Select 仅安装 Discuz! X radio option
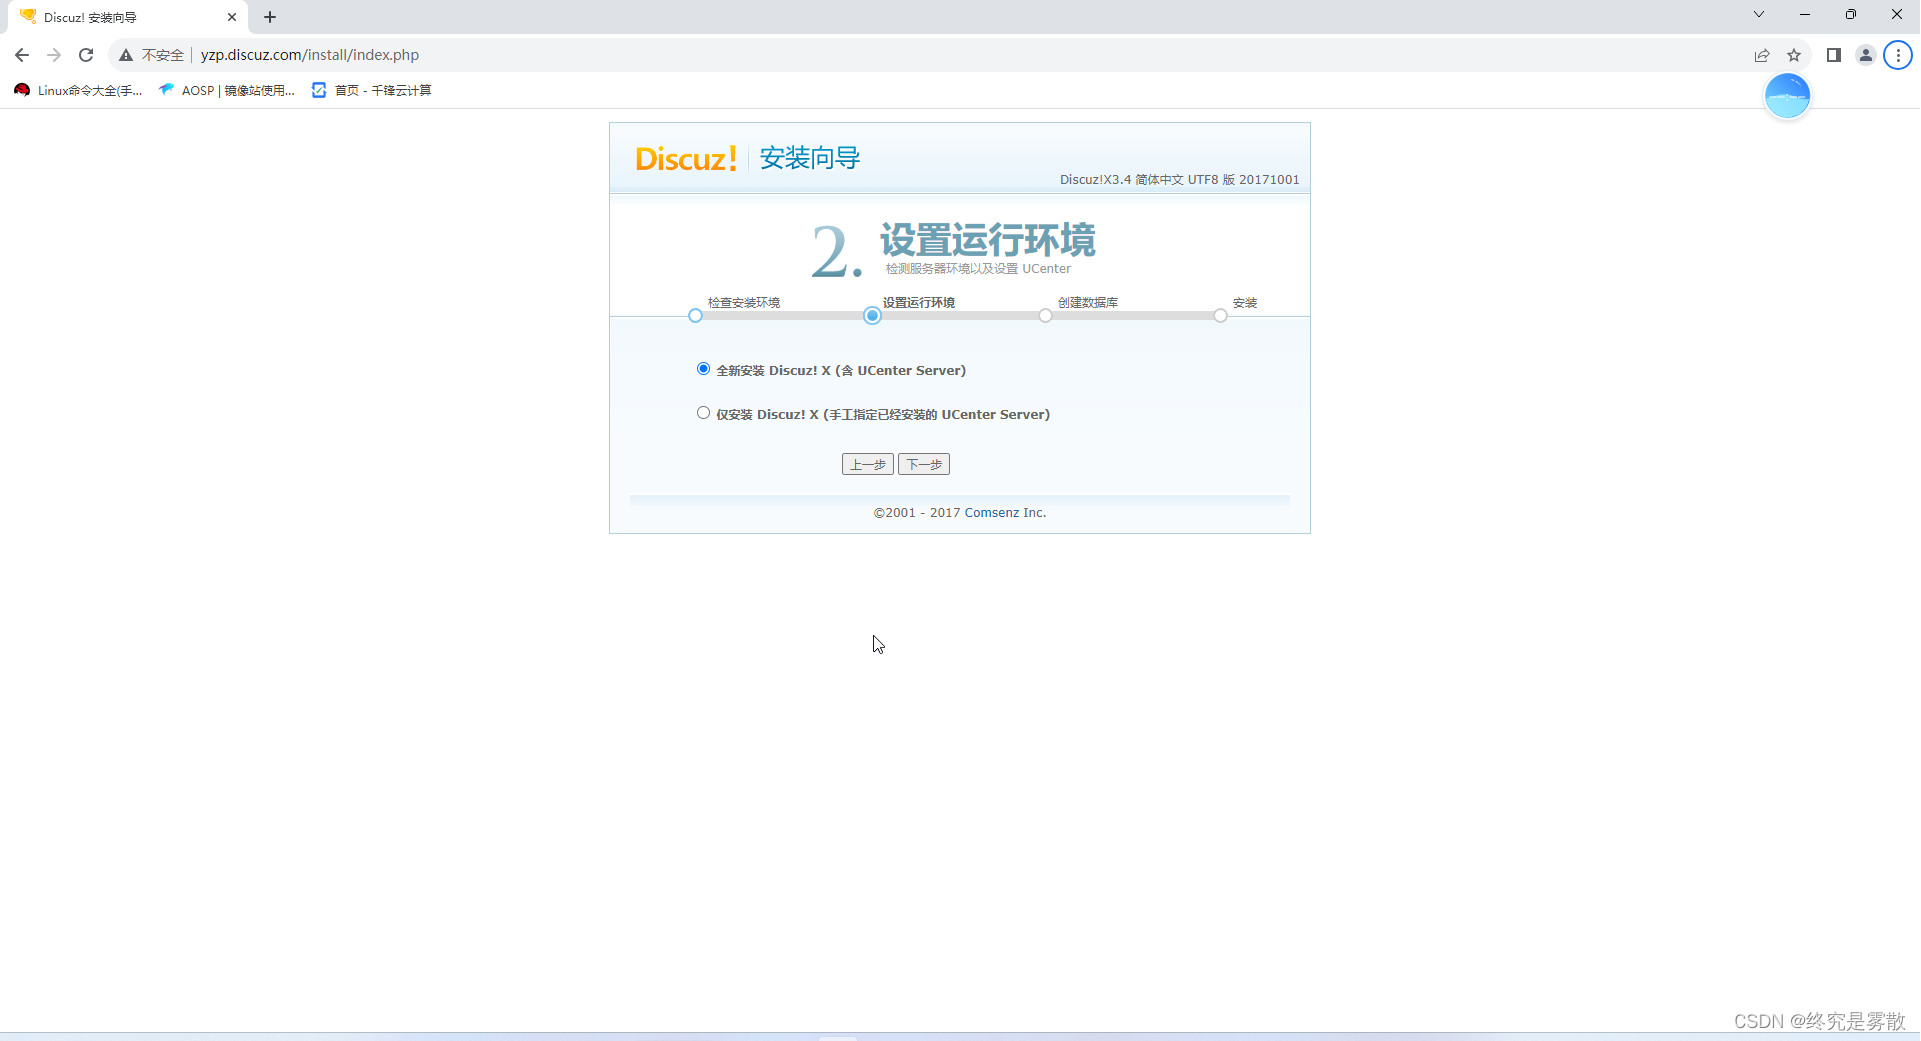Screen dimensions: 1921x1041 tap(704, 413)
